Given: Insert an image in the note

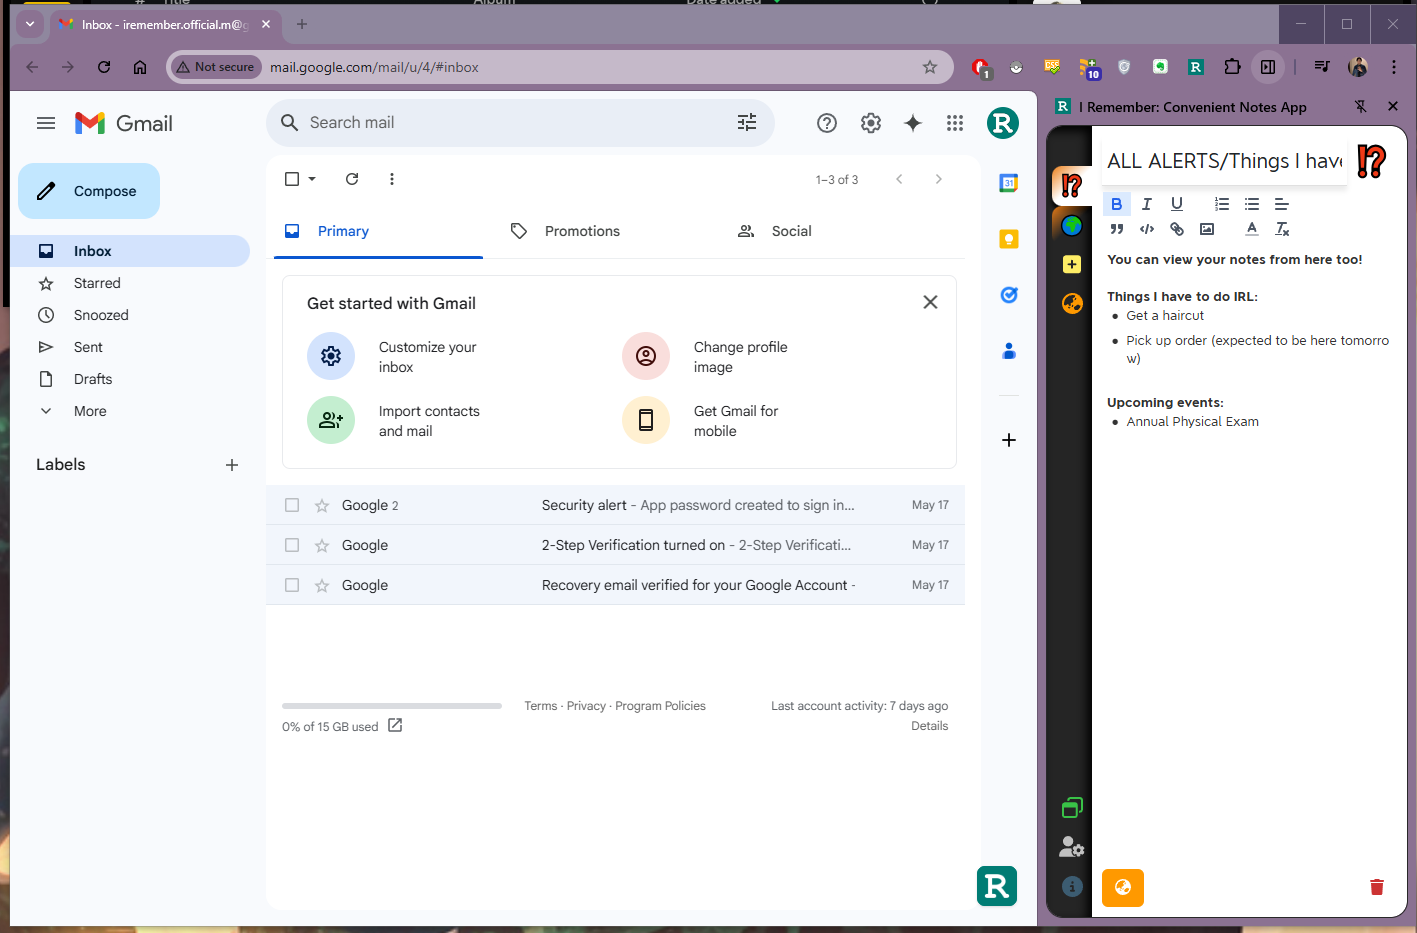Looking at the screenshot, I should [1207, 229].
